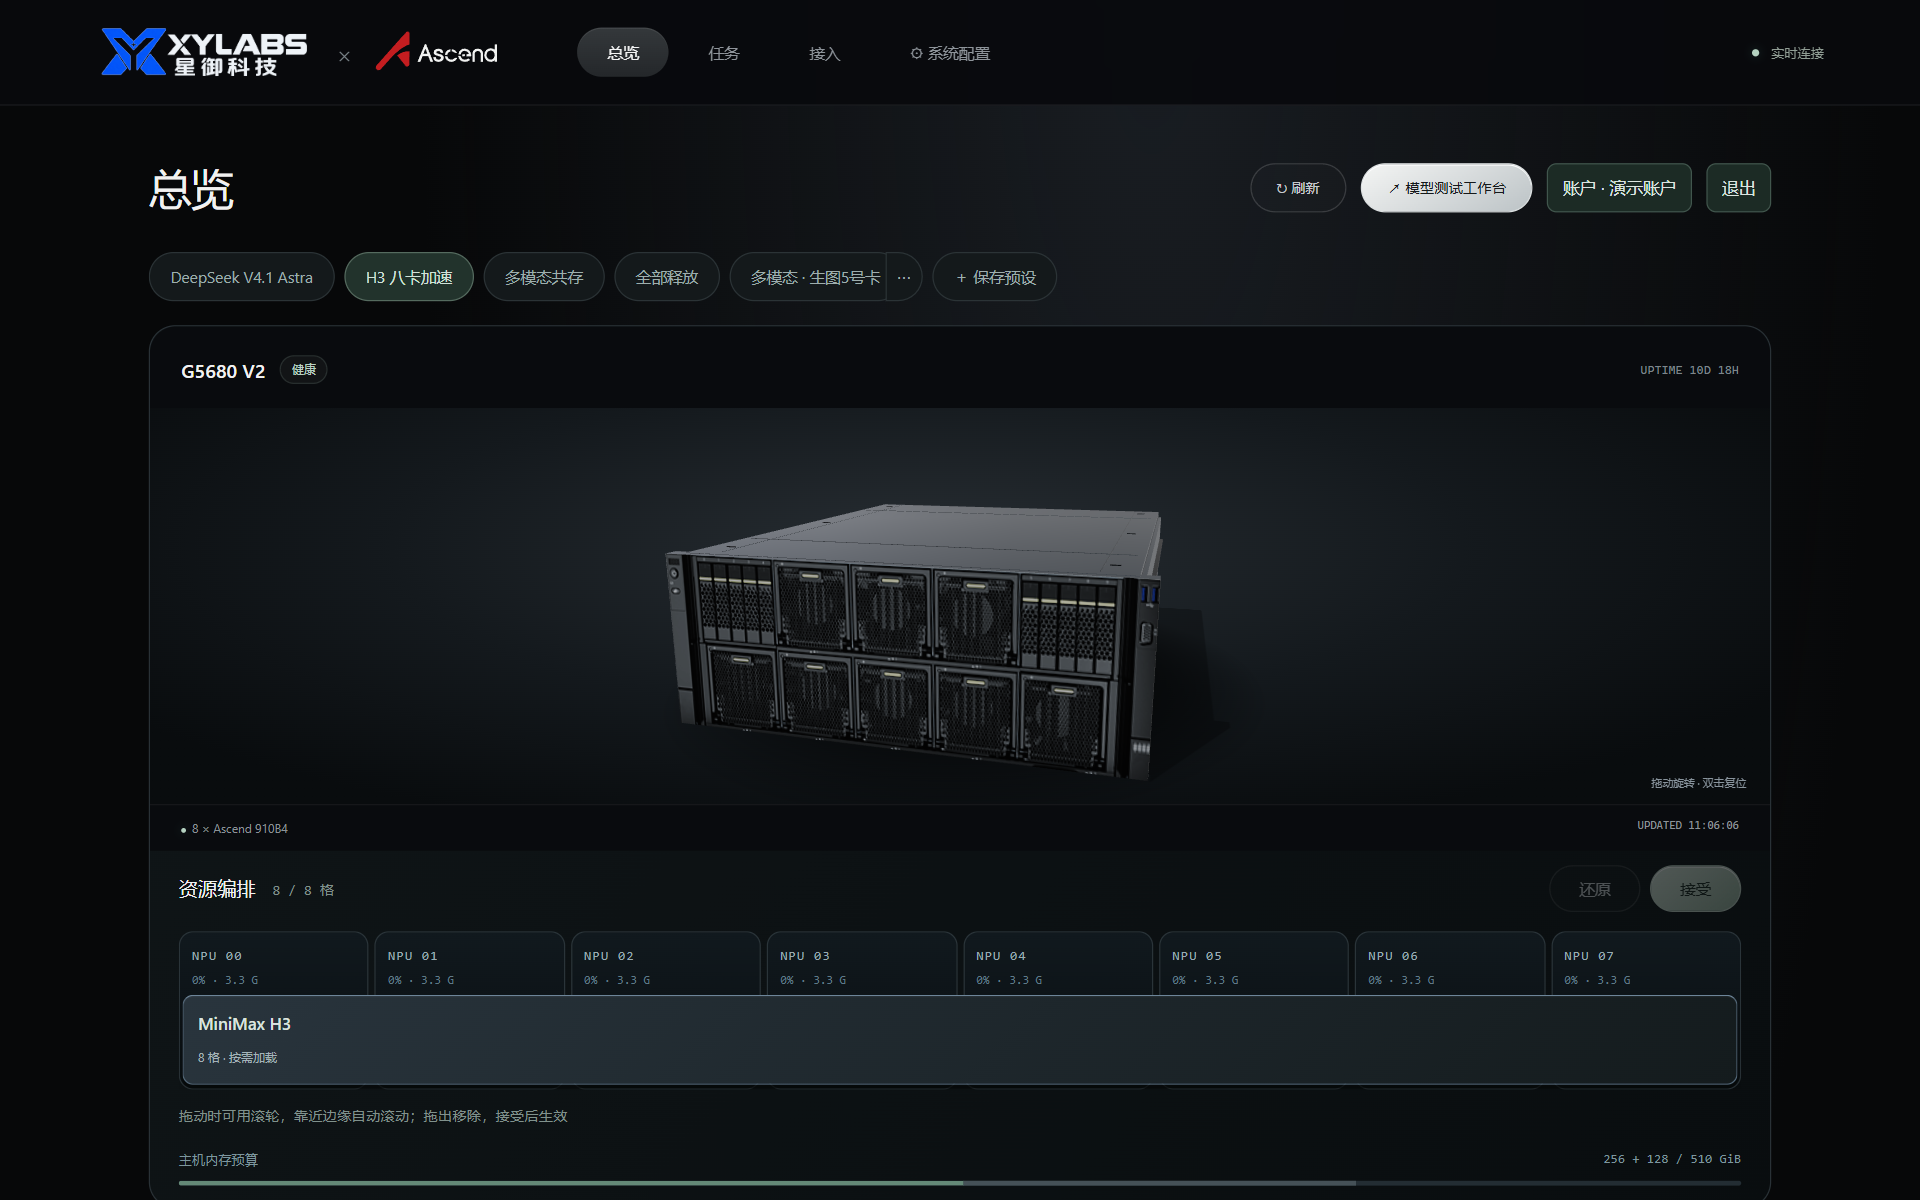The image size is (1920, 1200).
Task: Select the 全部释放 preset
Action: tap(667, 277)
